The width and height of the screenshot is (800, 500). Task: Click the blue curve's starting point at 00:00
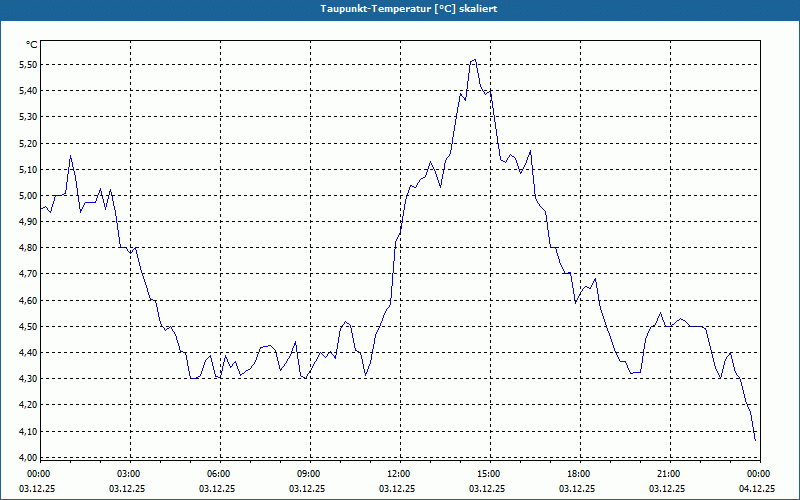(x=42, y=208)
